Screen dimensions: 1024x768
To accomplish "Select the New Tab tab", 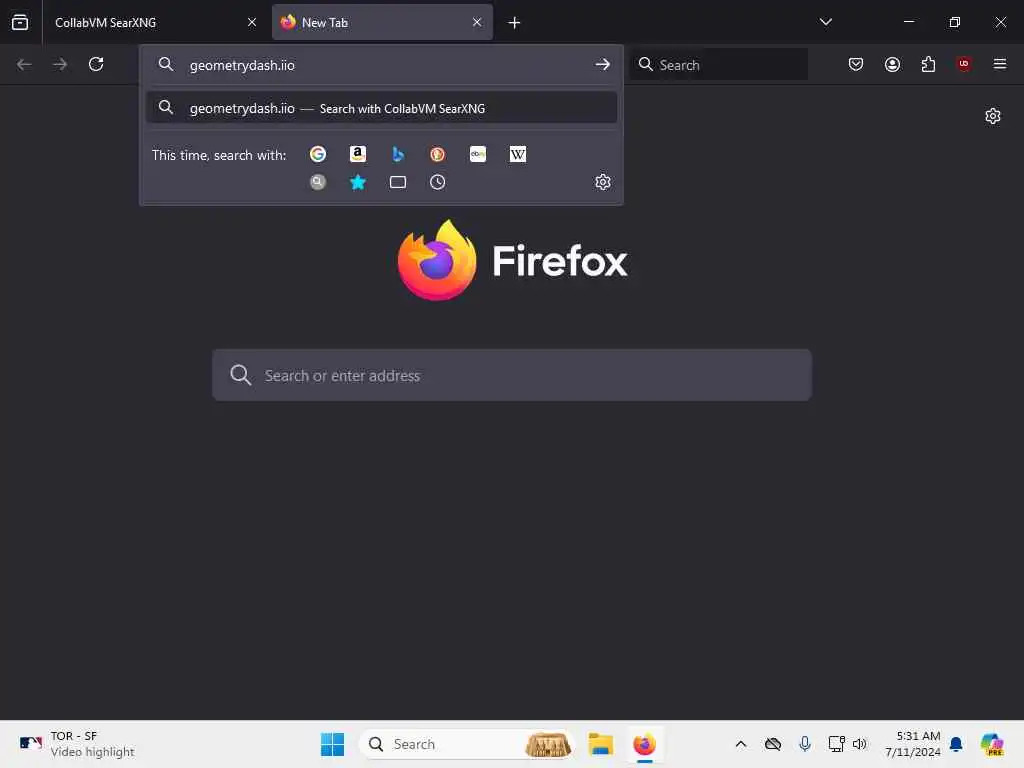I will coord(382,22).
